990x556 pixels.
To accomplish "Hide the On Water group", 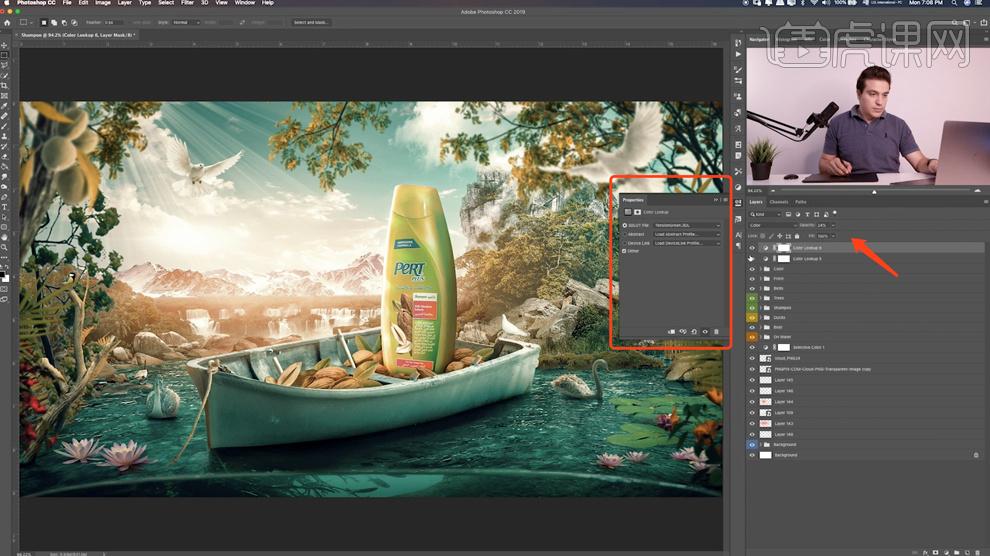I will pos(752,337).
